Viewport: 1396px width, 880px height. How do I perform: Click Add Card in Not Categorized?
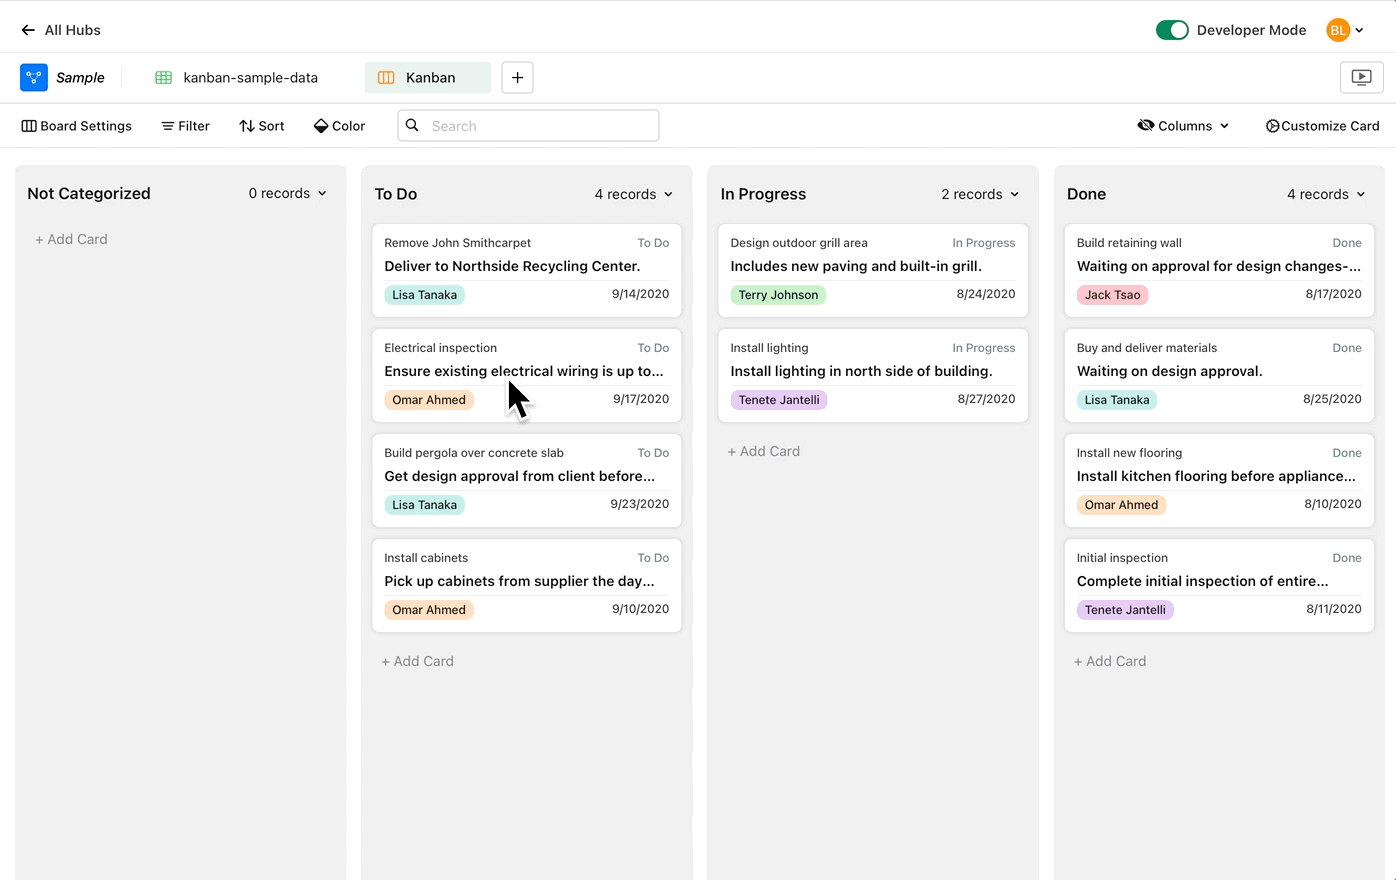[x=71, y=239]
